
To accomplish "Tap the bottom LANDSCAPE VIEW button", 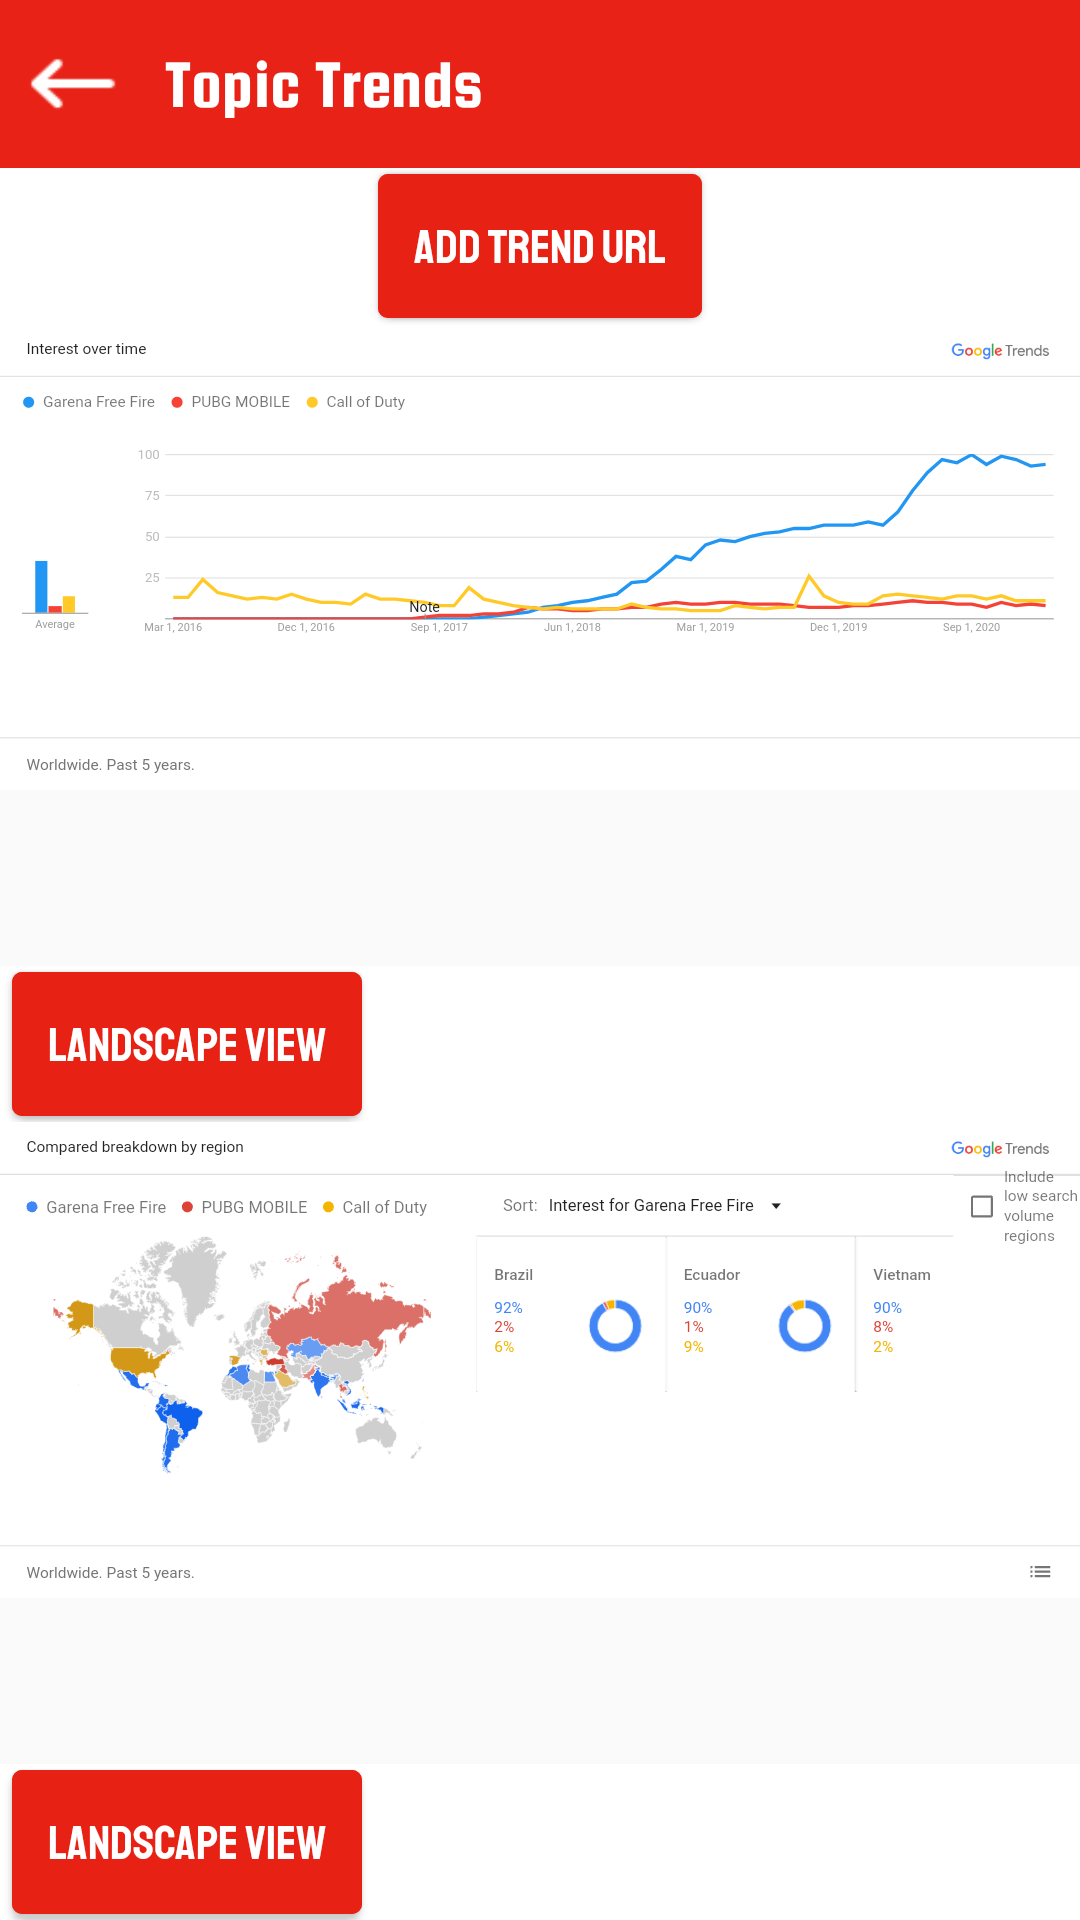I will pyautogui.click(x=187, y=1842).
